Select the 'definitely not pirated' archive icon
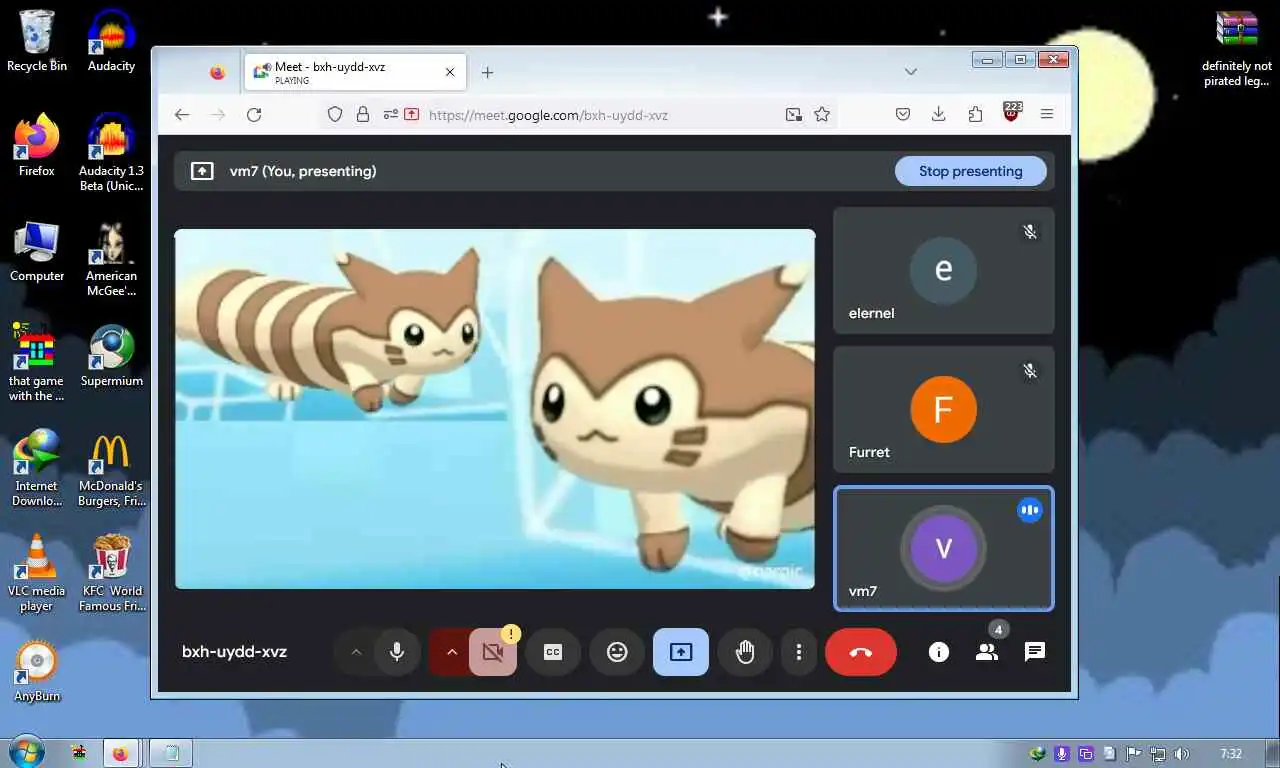 [1237, 49]
